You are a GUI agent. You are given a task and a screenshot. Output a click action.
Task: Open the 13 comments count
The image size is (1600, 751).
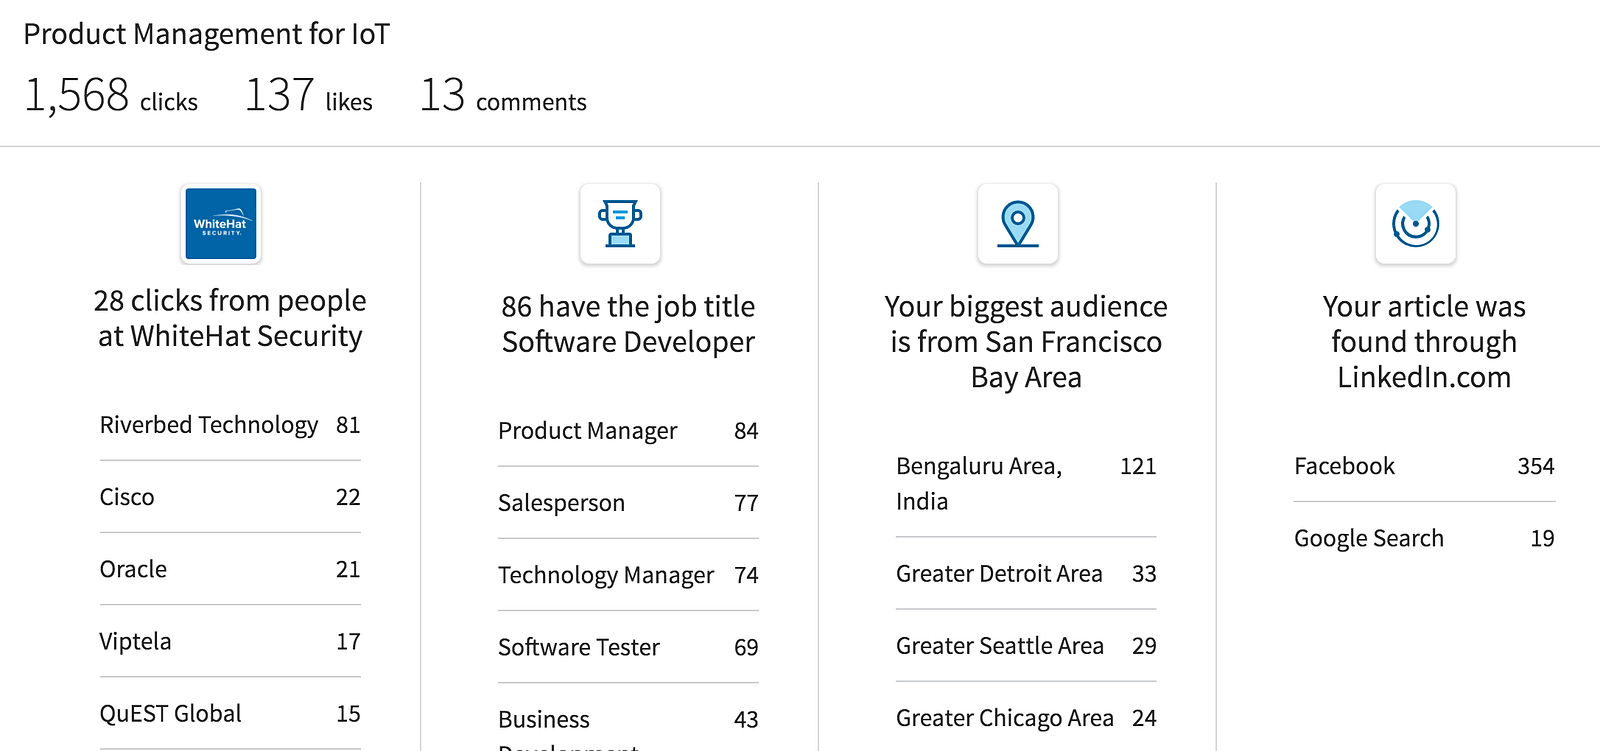click(x=502, y=97)
